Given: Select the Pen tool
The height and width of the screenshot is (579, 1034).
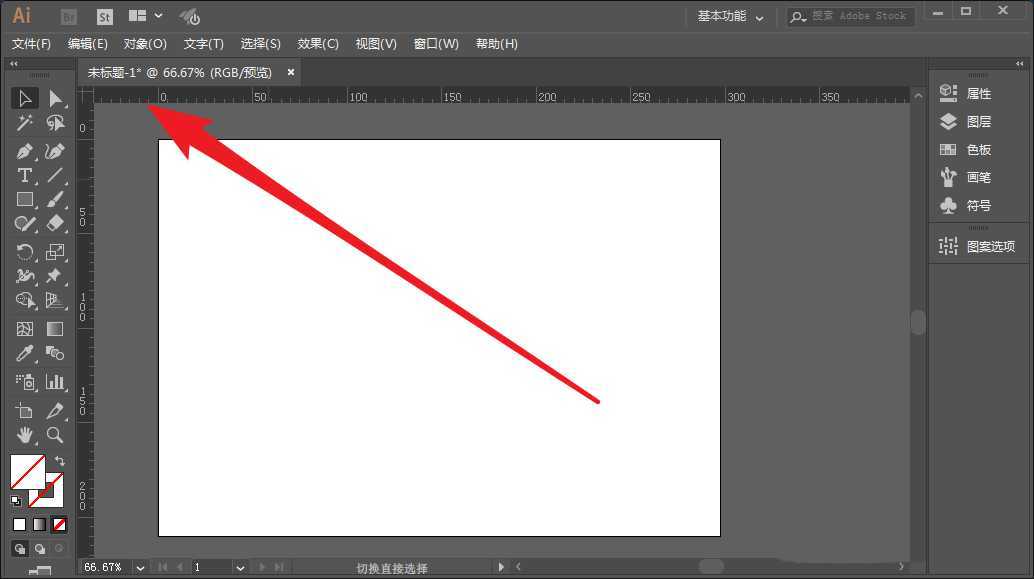Looking at the screenshot, I should 24,151.
